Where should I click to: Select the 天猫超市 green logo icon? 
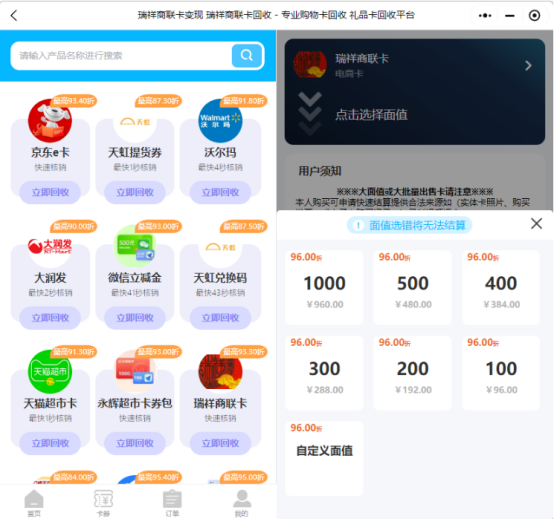point(50,372)
